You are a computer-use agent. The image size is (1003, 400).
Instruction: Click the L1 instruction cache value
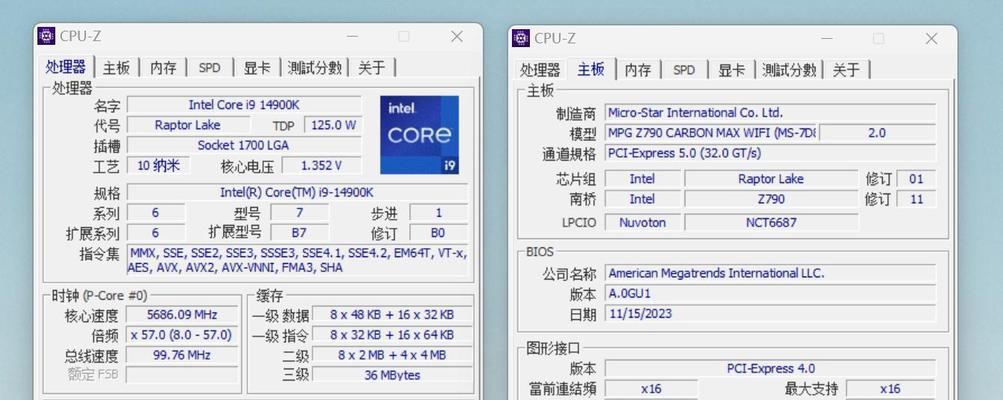click(x=391, y=335)
